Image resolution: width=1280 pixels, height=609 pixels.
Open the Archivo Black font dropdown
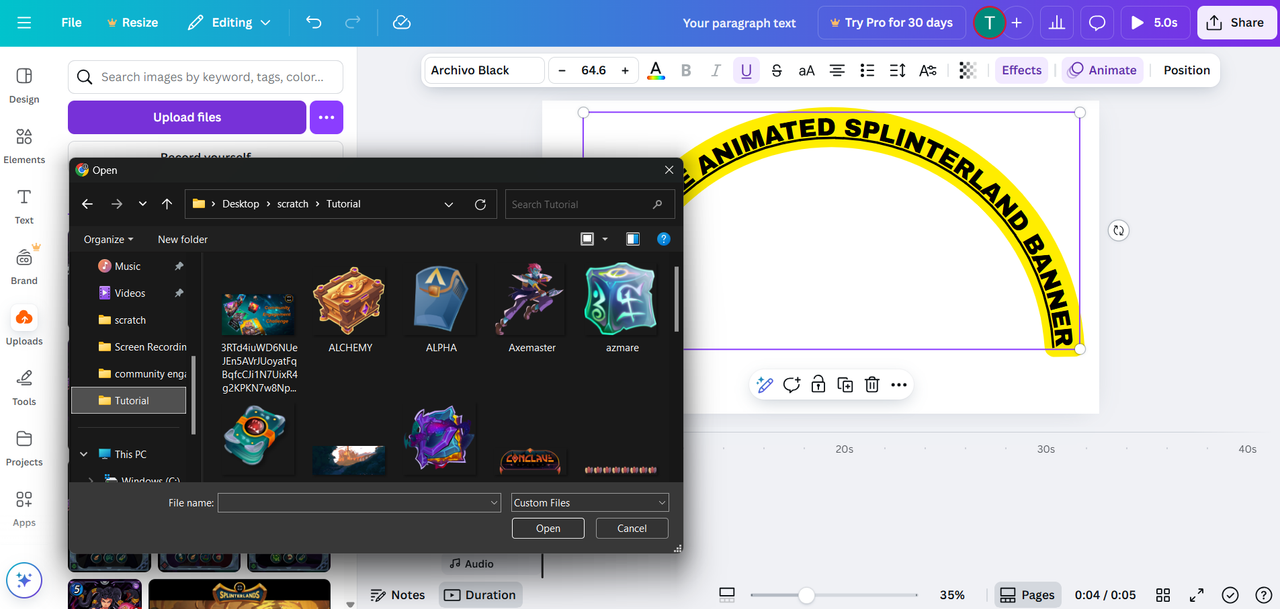click(x=484, y=70)
